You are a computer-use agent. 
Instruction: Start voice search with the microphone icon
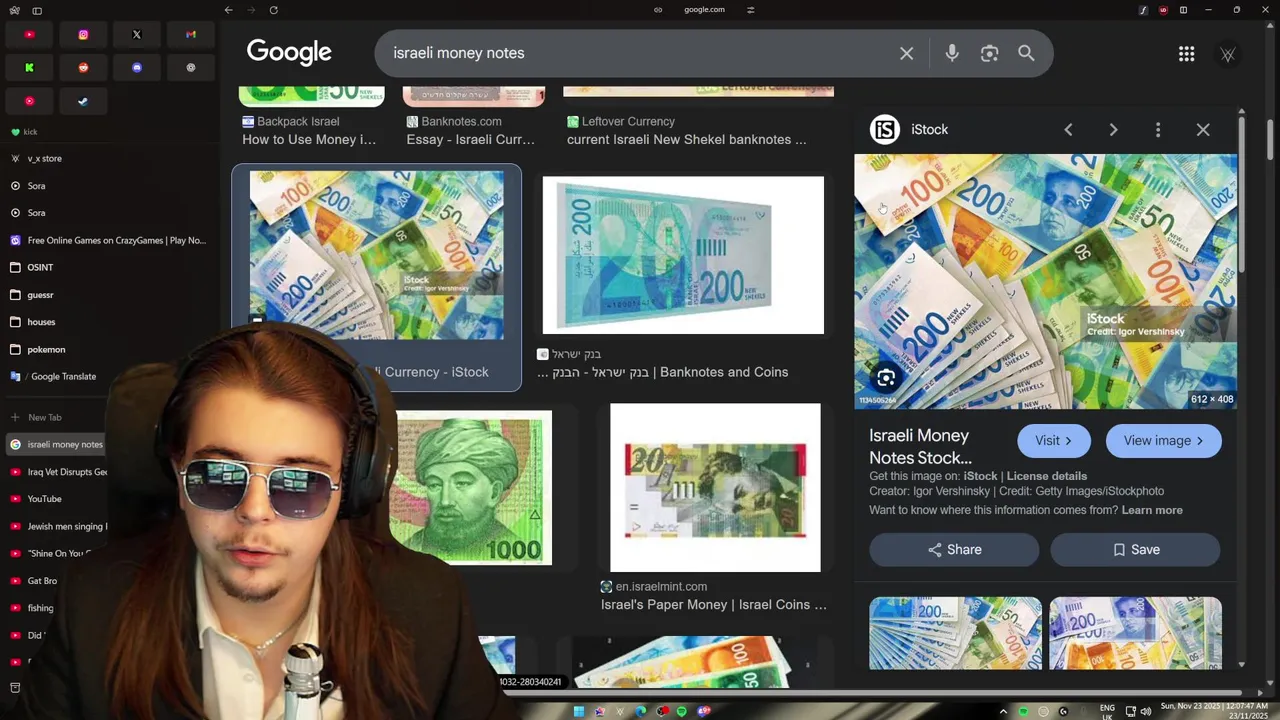951,53
